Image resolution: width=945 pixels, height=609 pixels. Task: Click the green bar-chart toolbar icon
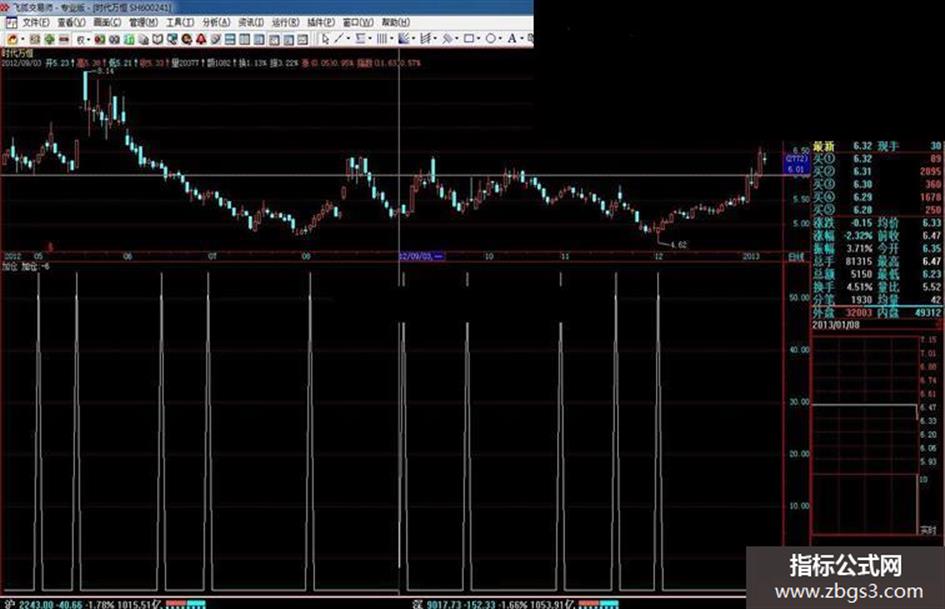point(129,39)
